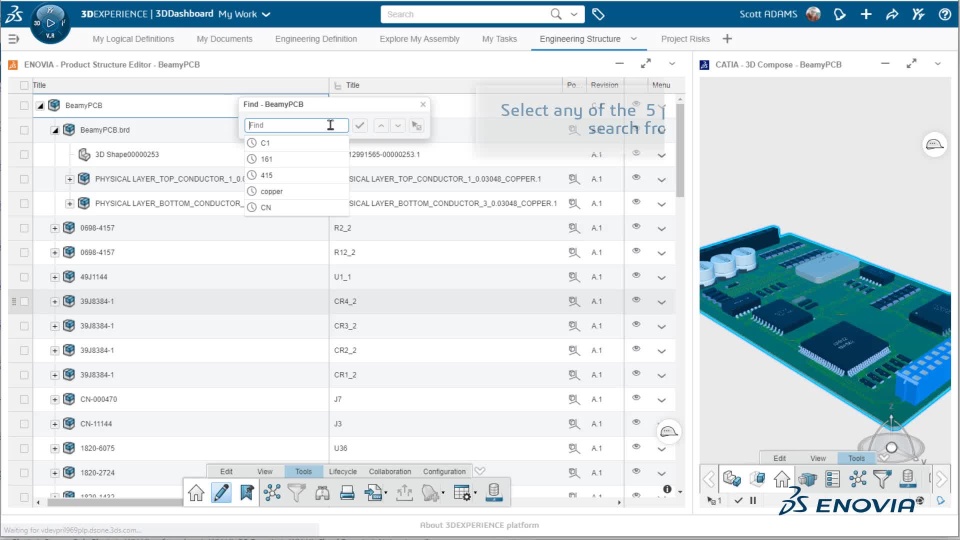Check the 49J1144 row checkbox
960x540 pixels.
24,277
